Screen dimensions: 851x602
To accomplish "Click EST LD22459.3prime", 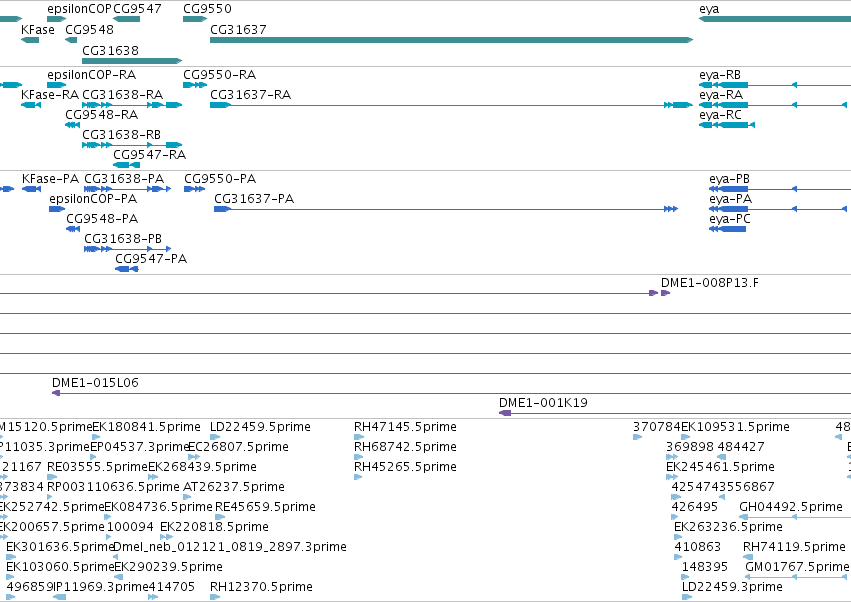I will coord(733,587).
